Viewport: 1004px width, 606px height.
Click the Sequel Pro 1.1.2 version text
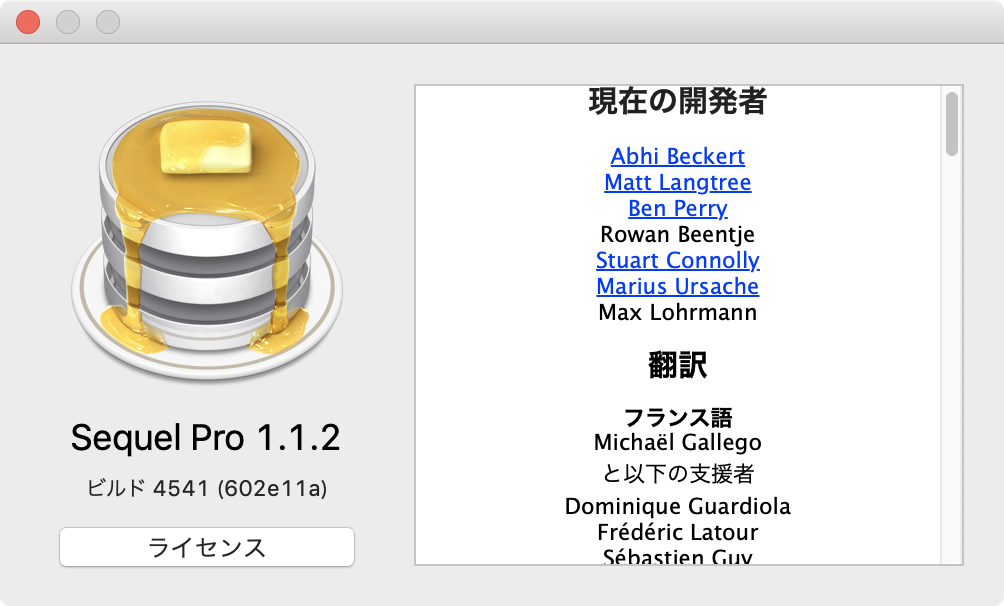pos(206,437)
